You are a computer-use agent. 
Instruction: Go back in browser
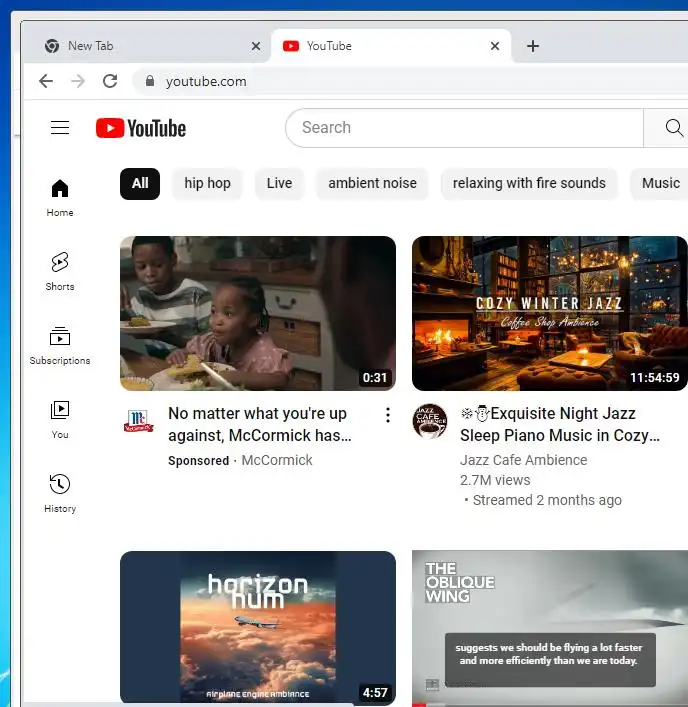[46, 81]
